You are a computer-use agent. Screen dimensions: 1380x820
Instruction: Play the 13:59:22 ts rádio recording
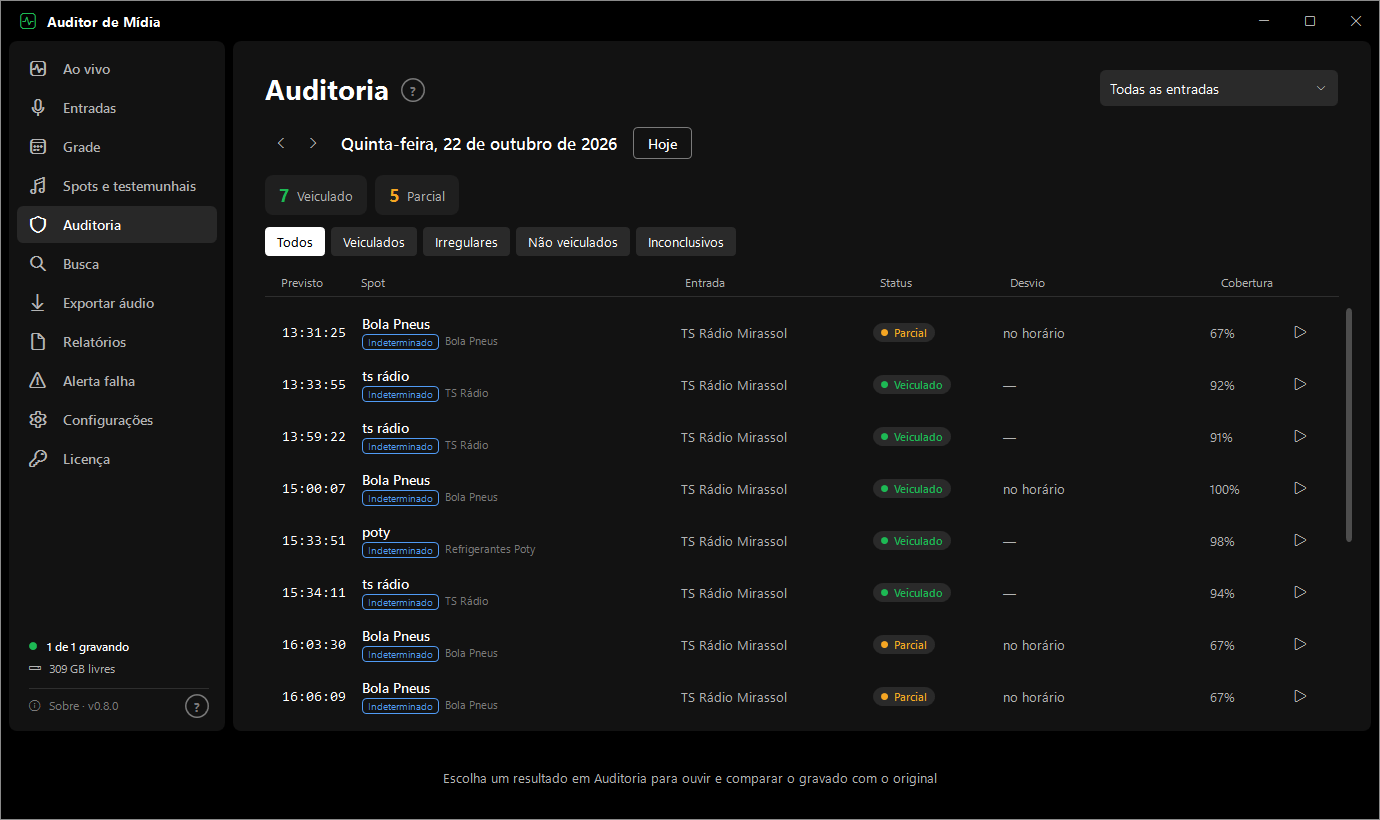pos(1300,436)
